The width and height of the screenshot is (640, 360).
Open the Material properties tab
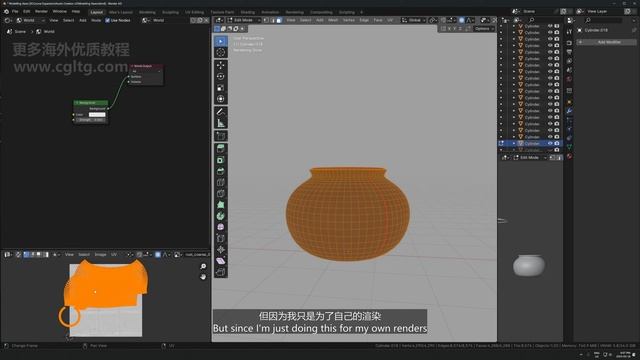pyautogui.click(x=569, y=156)
